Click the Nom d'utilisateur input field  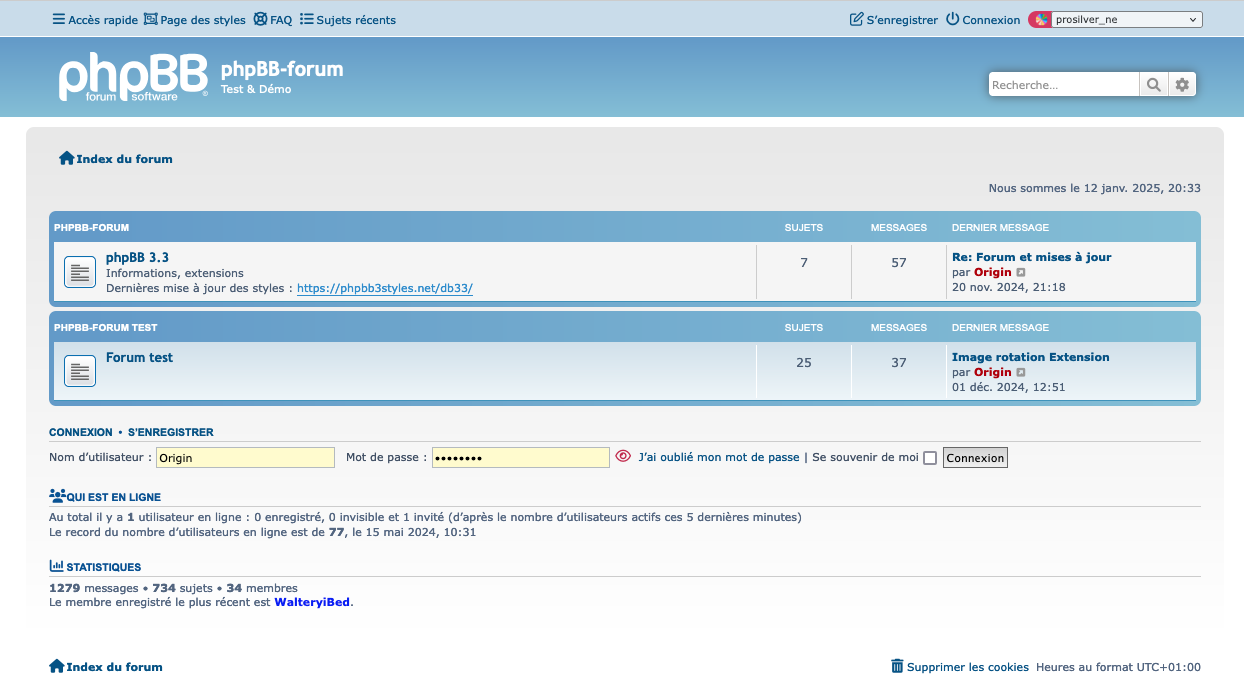(245, 457)
